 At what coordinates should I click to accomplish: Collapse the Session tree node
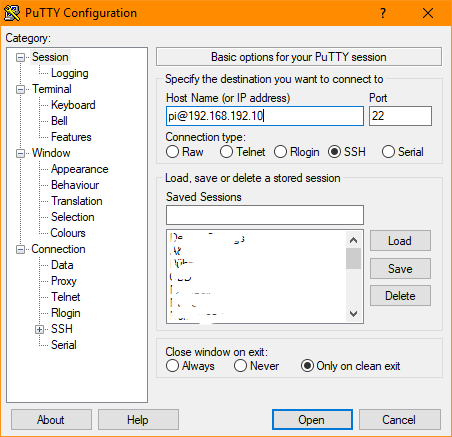tap(20, 57)
